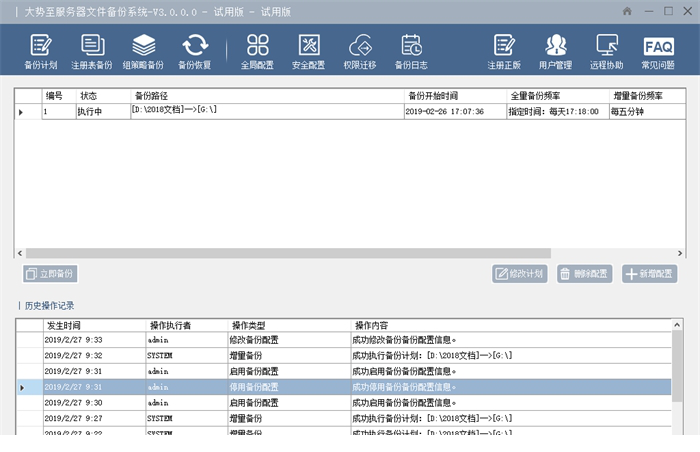Viewport: 700px width, 452px height.
Task: Open 全局配置 settings icon
Action: (257, 51)
